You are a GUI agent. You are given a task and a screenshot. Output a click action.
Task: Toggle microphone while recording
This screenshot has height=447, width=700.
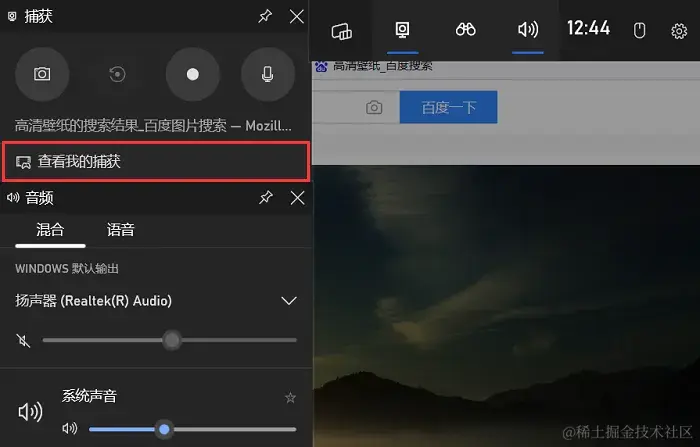[x=267, y=74]
